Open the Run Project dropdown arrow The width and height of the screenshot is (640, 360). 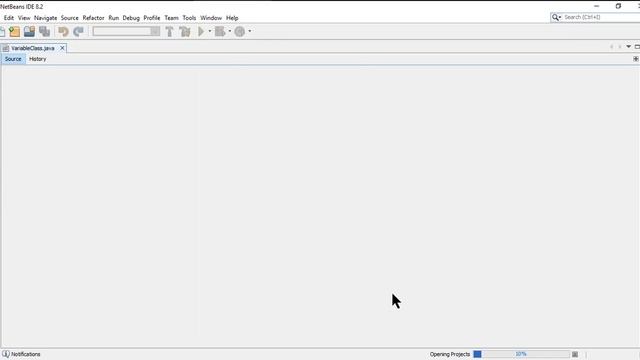pos(210,31)
